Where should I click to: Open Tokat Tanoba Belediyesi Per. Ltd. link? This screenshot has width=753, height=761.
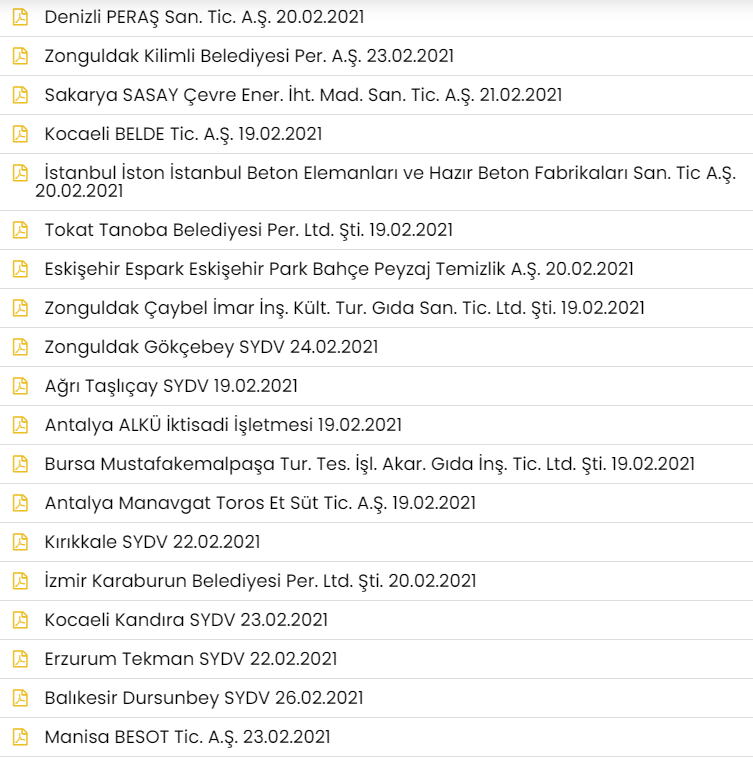coord(248,230)
